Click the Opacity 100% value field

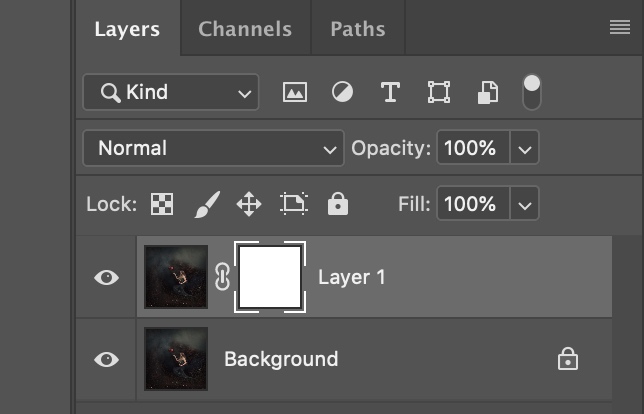click(x=473, y=148)
